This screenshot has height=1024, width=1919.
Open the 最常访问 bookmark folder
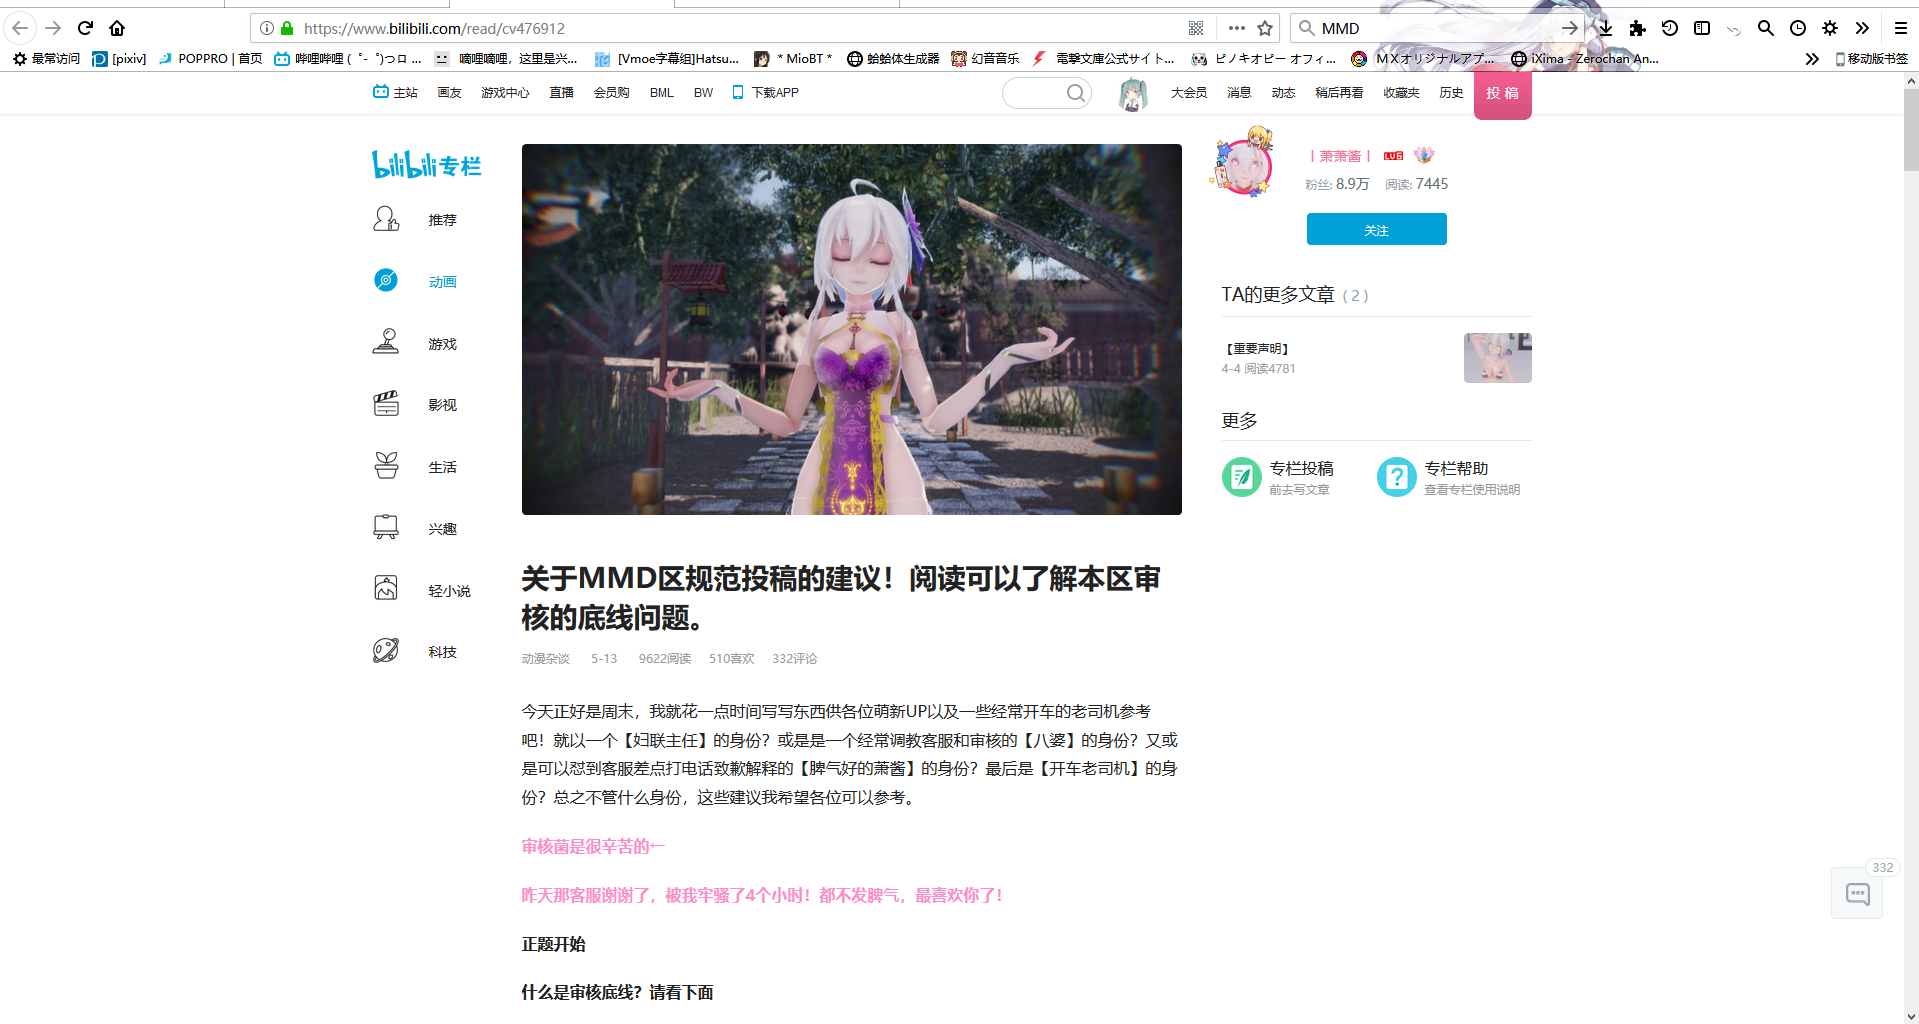(x=46, y=59)
